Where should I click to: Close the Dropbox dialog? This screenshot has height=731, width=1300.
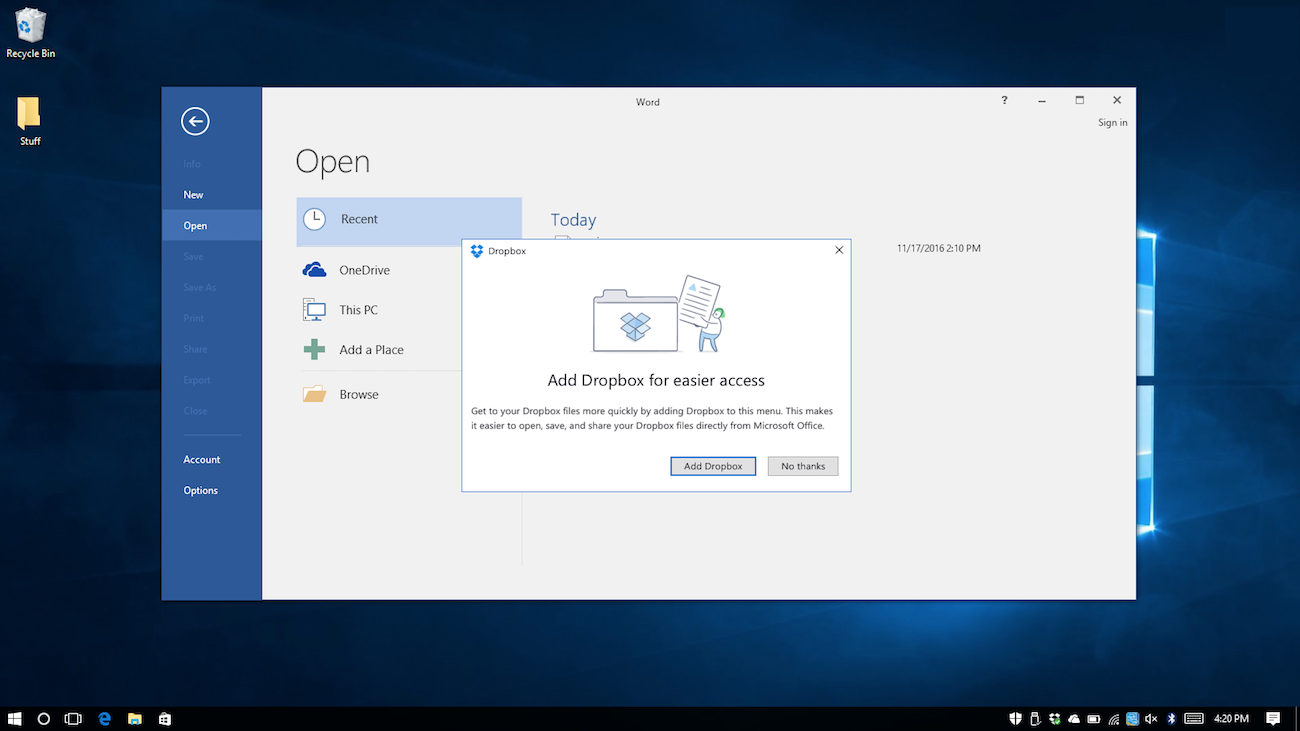coord(839,250)
